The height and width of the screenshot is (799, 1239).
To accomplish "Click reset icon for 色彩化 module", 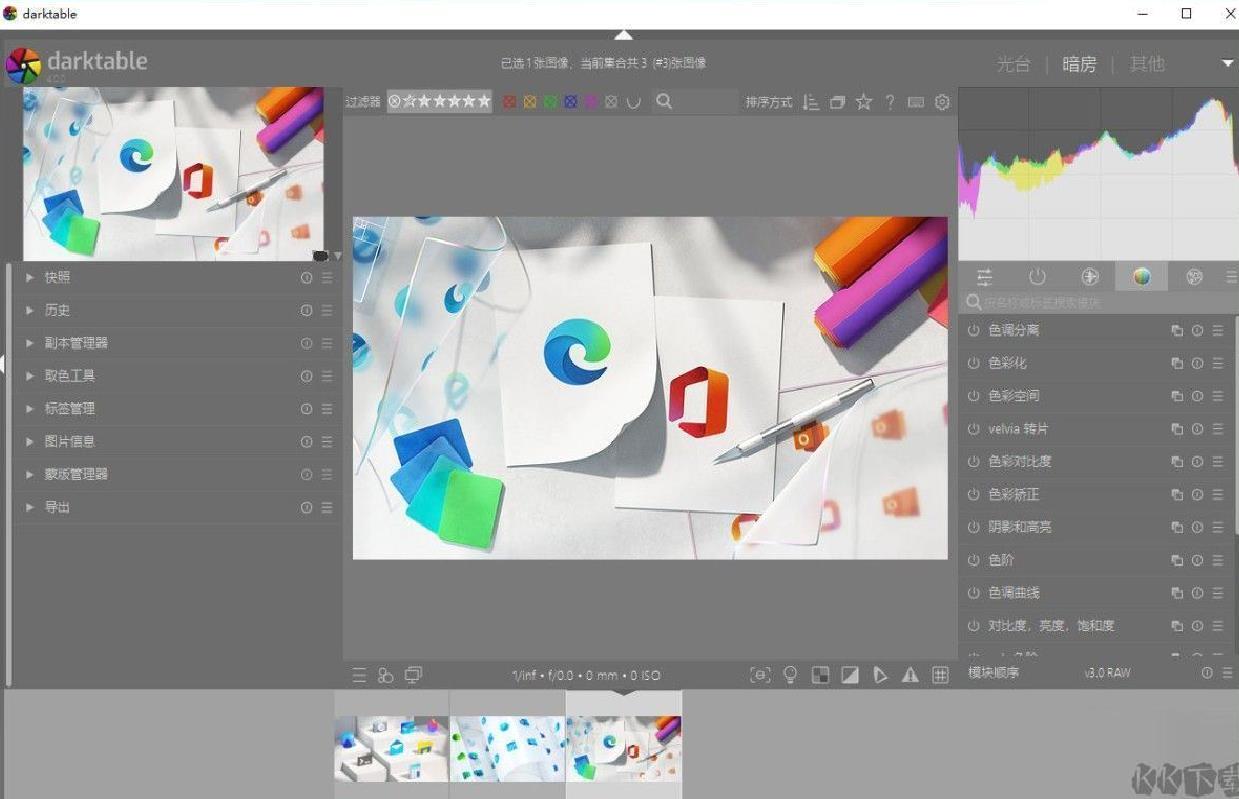I will coord(1197,363).
